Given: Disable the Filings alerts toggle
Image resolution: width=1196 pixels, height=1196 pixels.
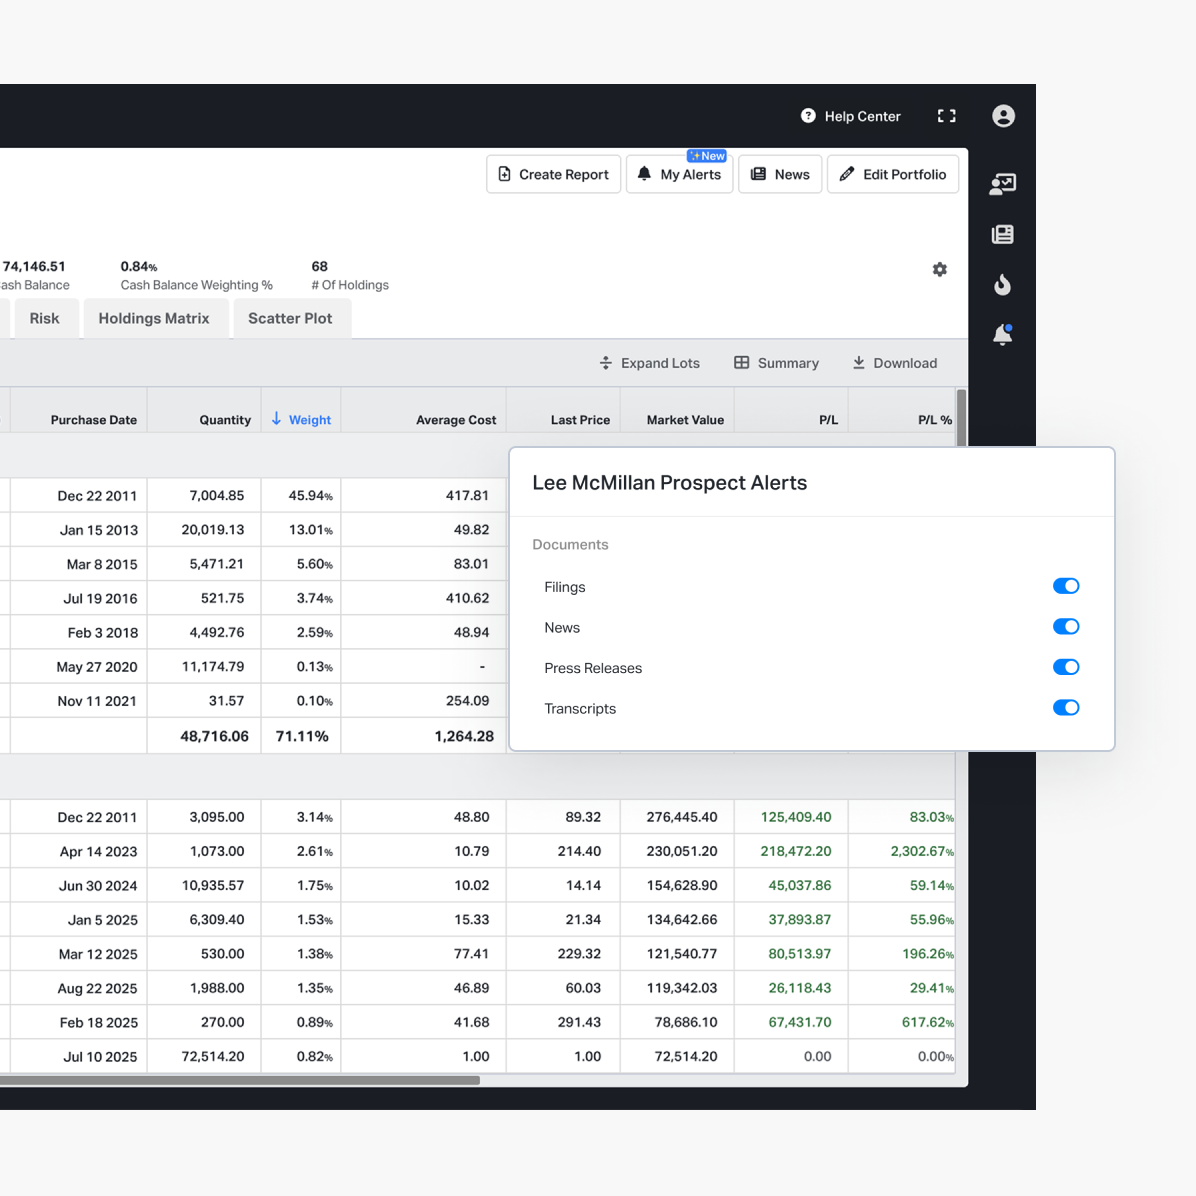Looking at the screenshot, I should click(1066, 586).
